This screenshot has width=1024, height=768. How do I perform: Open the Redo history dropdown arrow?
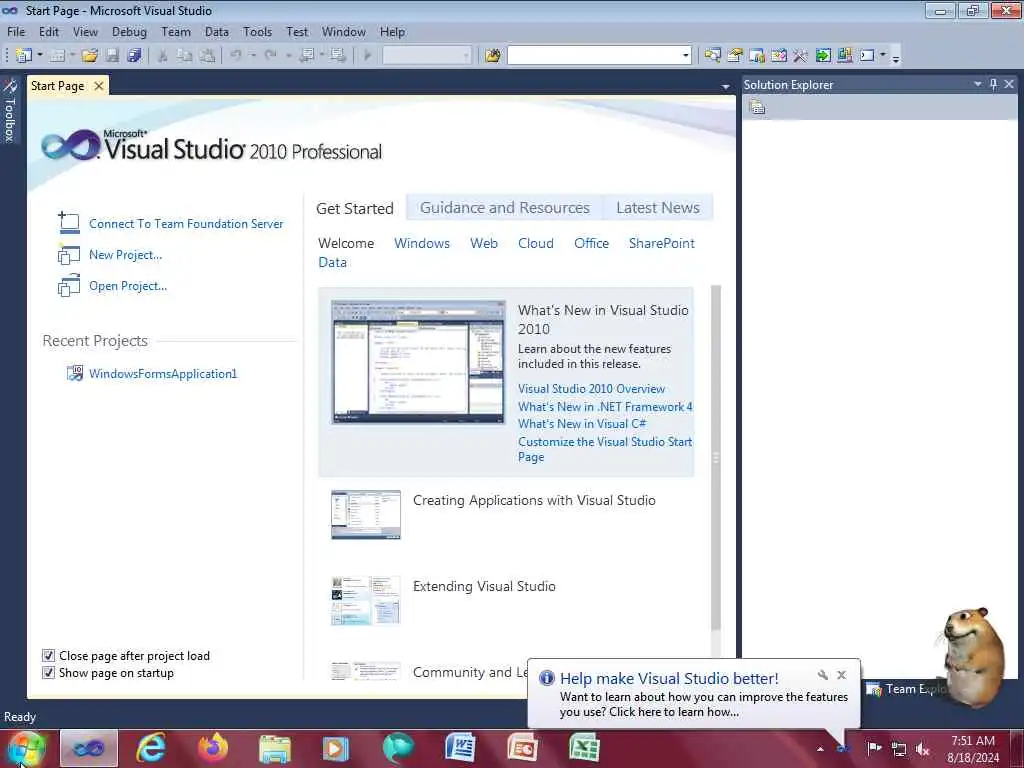[x=288, y=56]
